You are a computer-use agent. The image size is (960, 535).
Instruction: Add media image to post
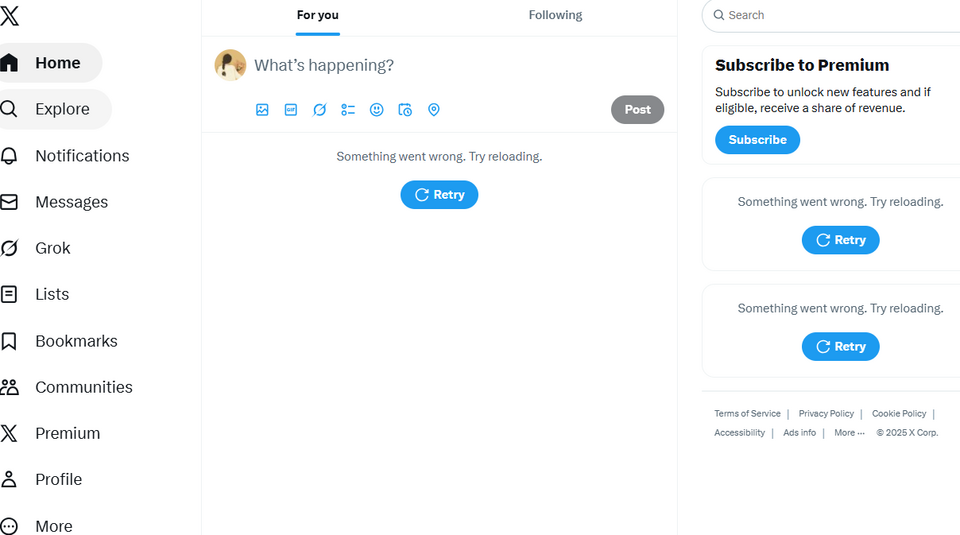pyautogui.click(x=262, y=110)
